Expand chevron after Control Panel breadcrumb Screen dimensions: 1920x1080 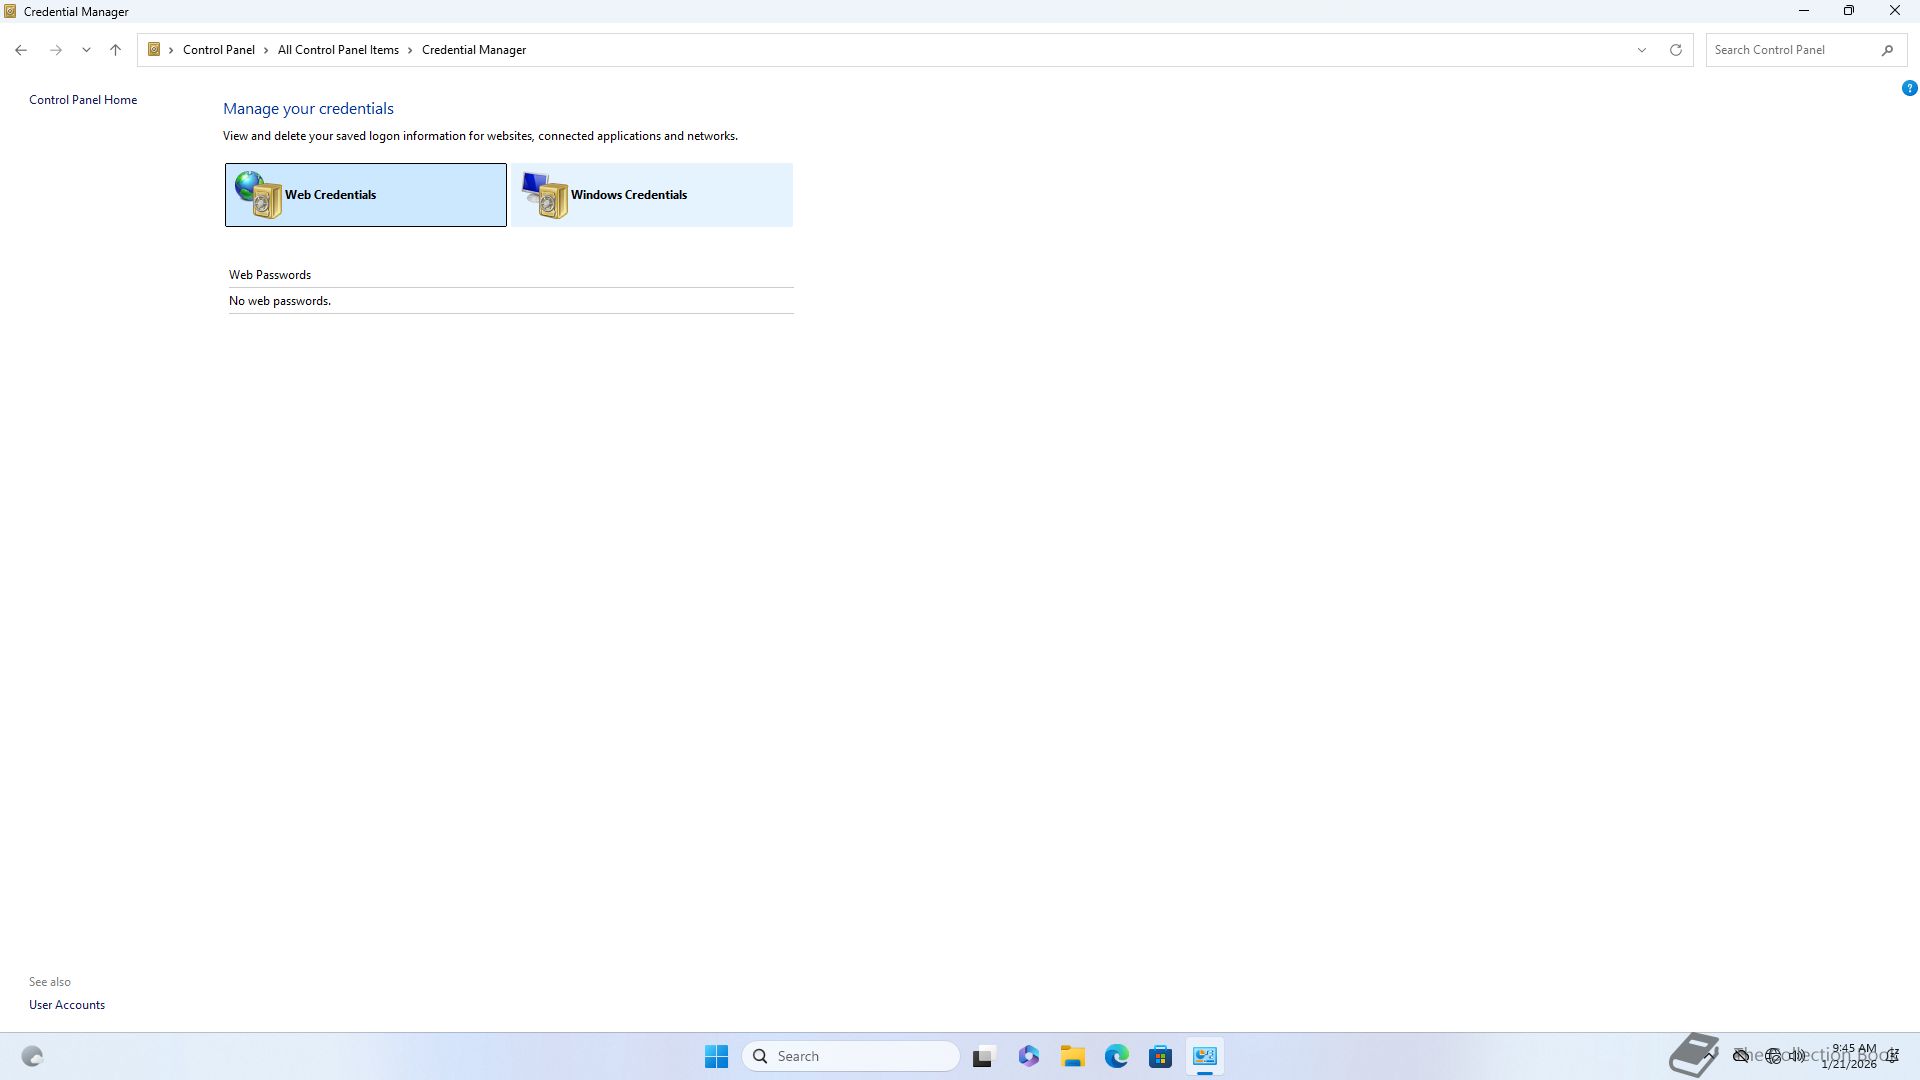266,50
